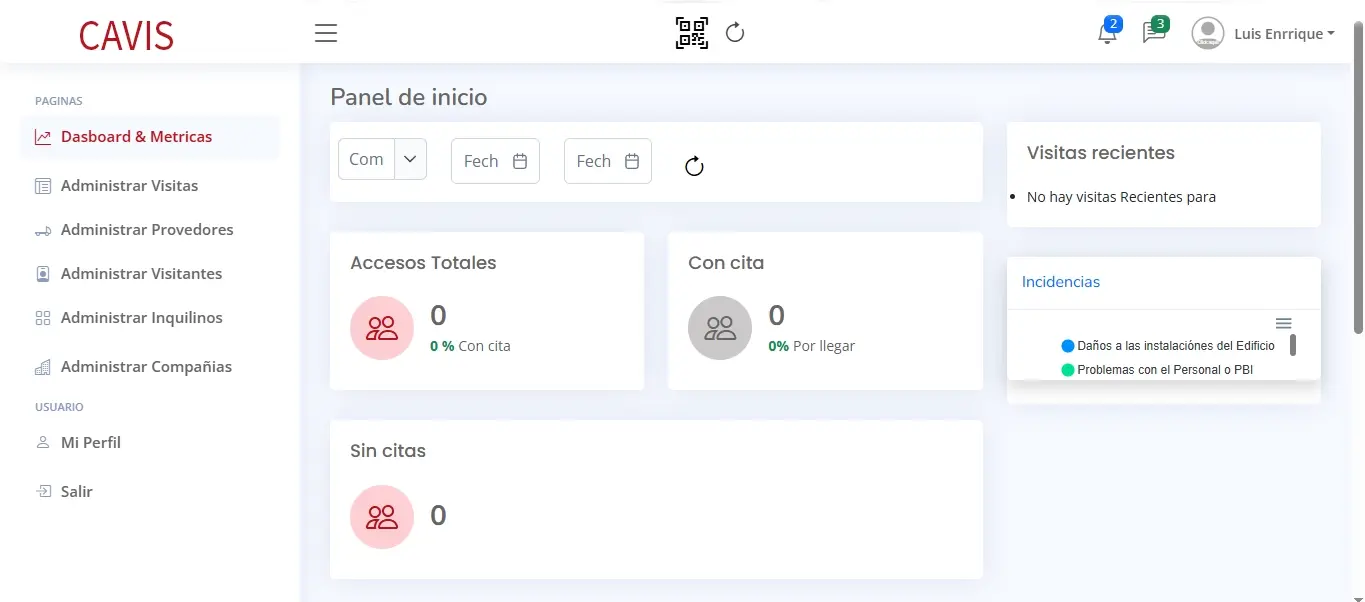Click the filter reload icon
Viewport: 1365px width, 602px height.
pyautogui.click(x=695, y=166)
